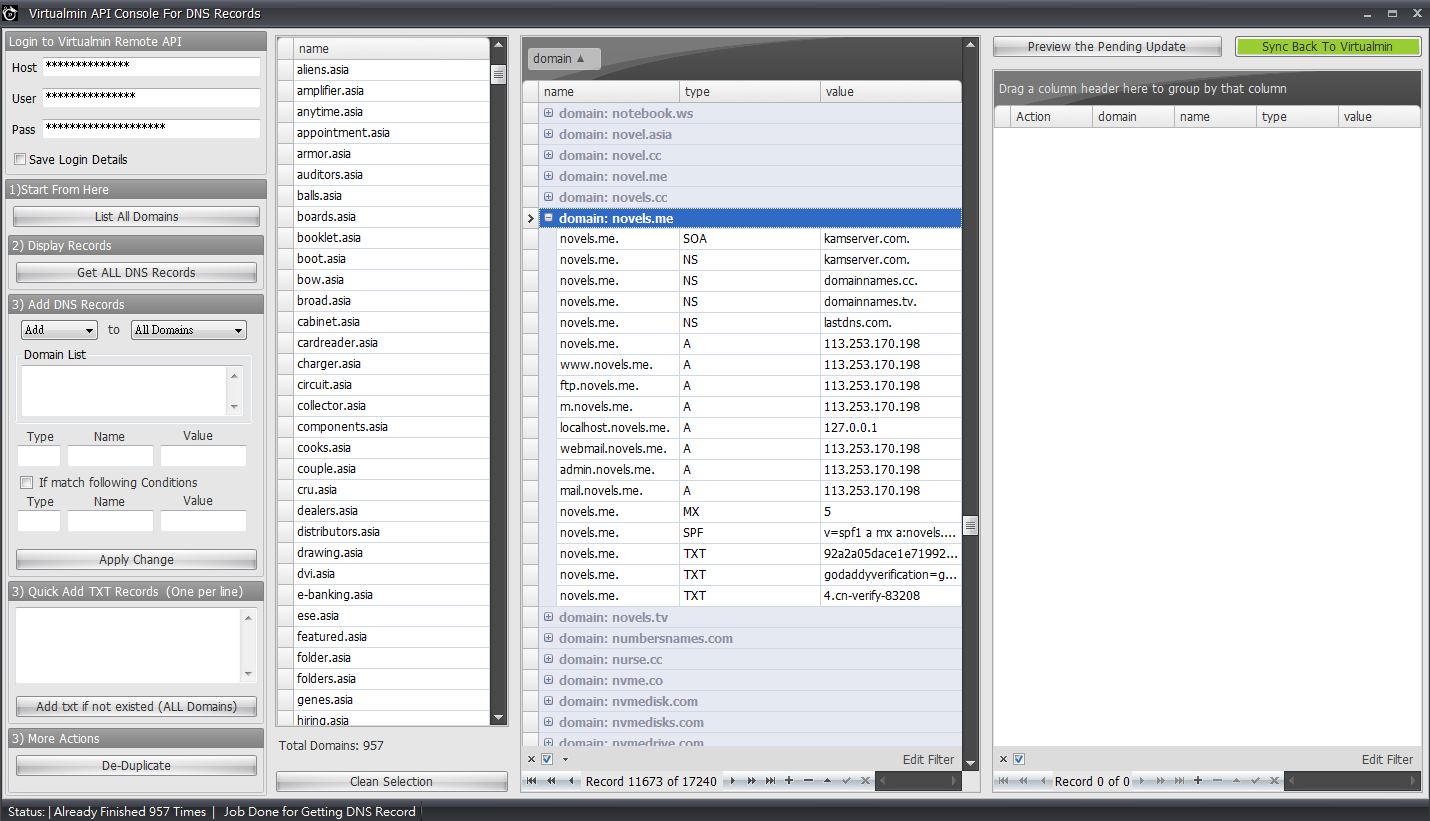Expand the domain: novel.cc group

[548, 154]
